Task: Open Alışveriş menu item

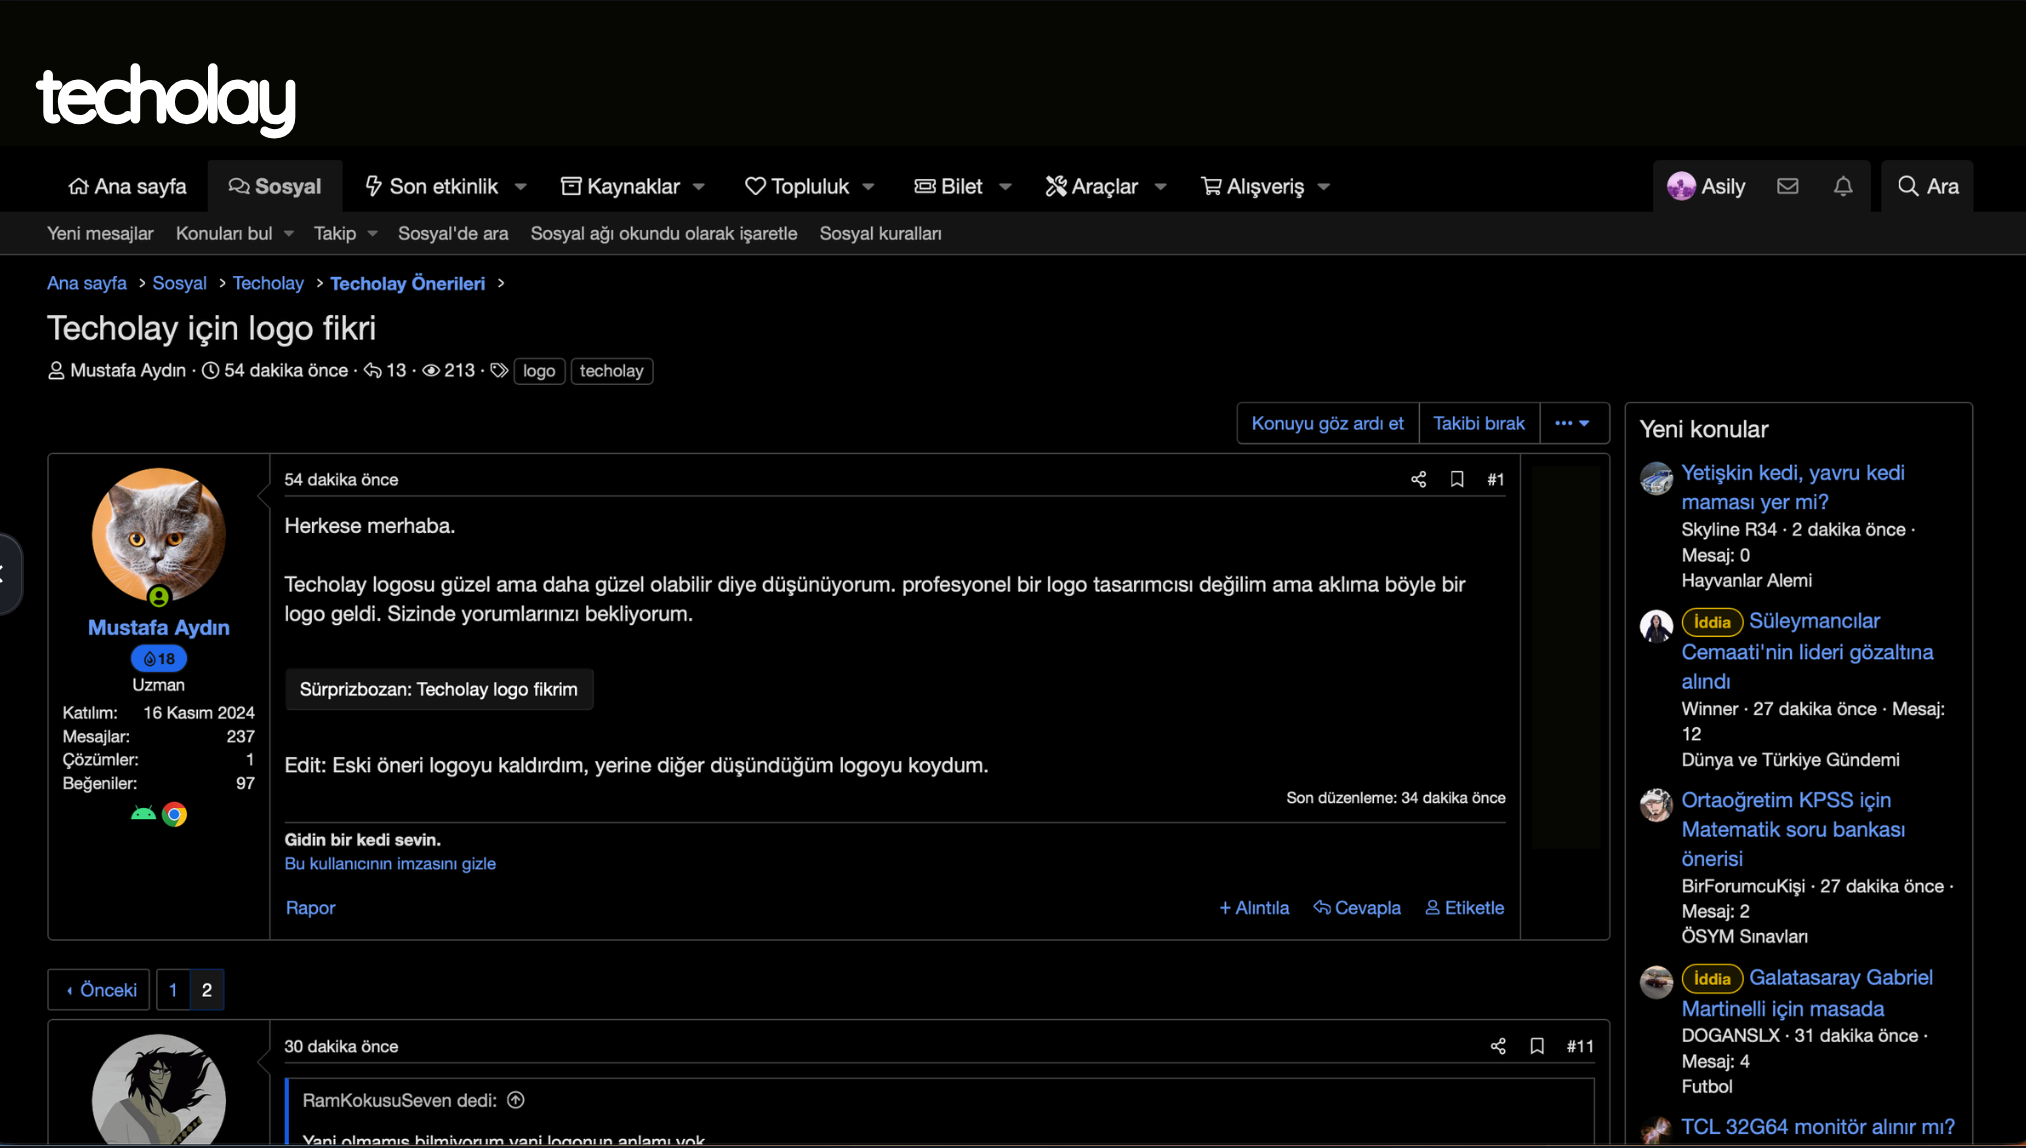Action: click(x=1252, y=186)
